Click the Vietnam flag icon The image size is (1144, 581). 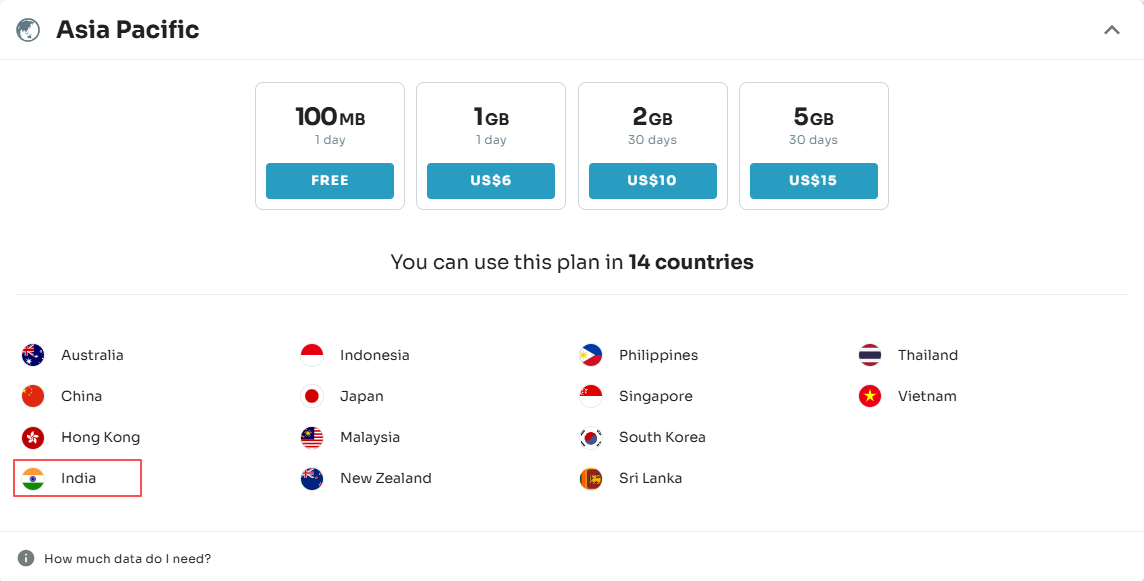(870, 396)
